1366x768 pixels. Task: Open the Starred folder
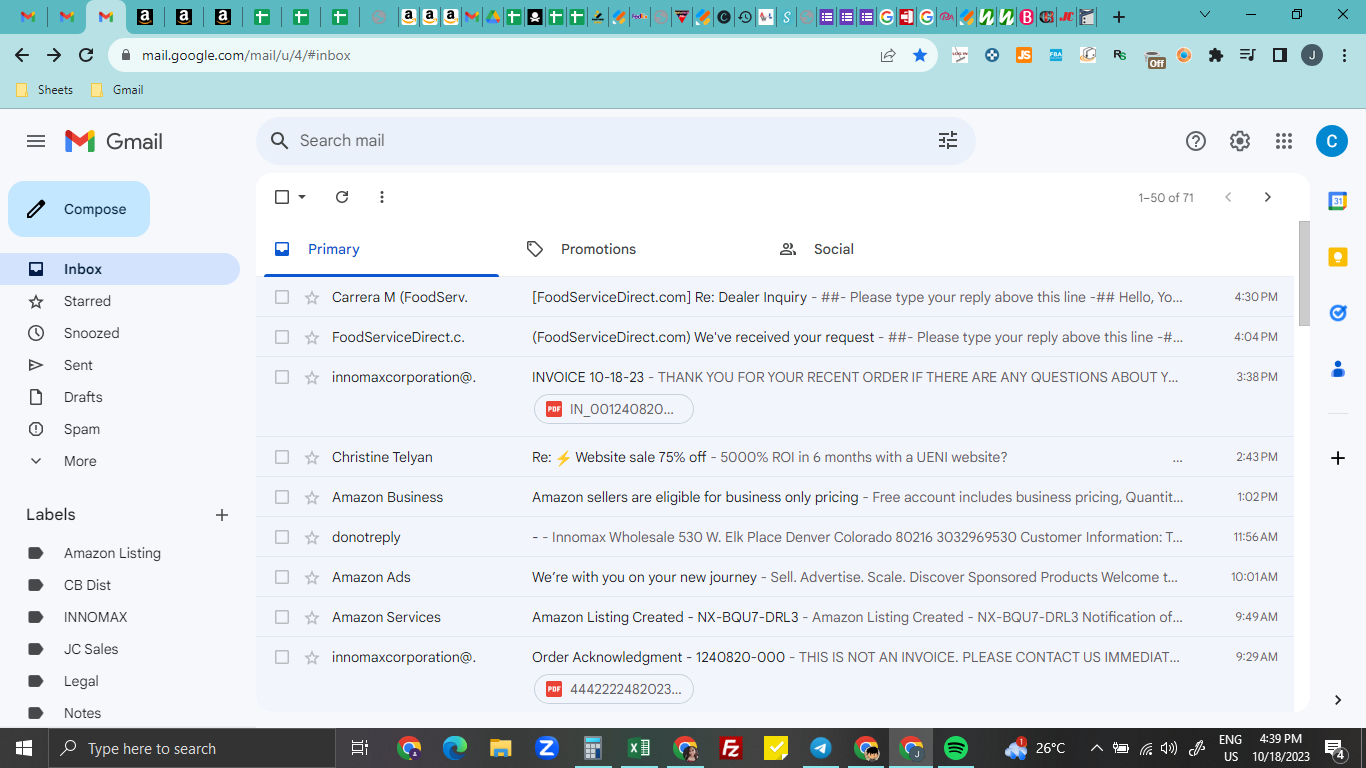(x=120, y=301)
